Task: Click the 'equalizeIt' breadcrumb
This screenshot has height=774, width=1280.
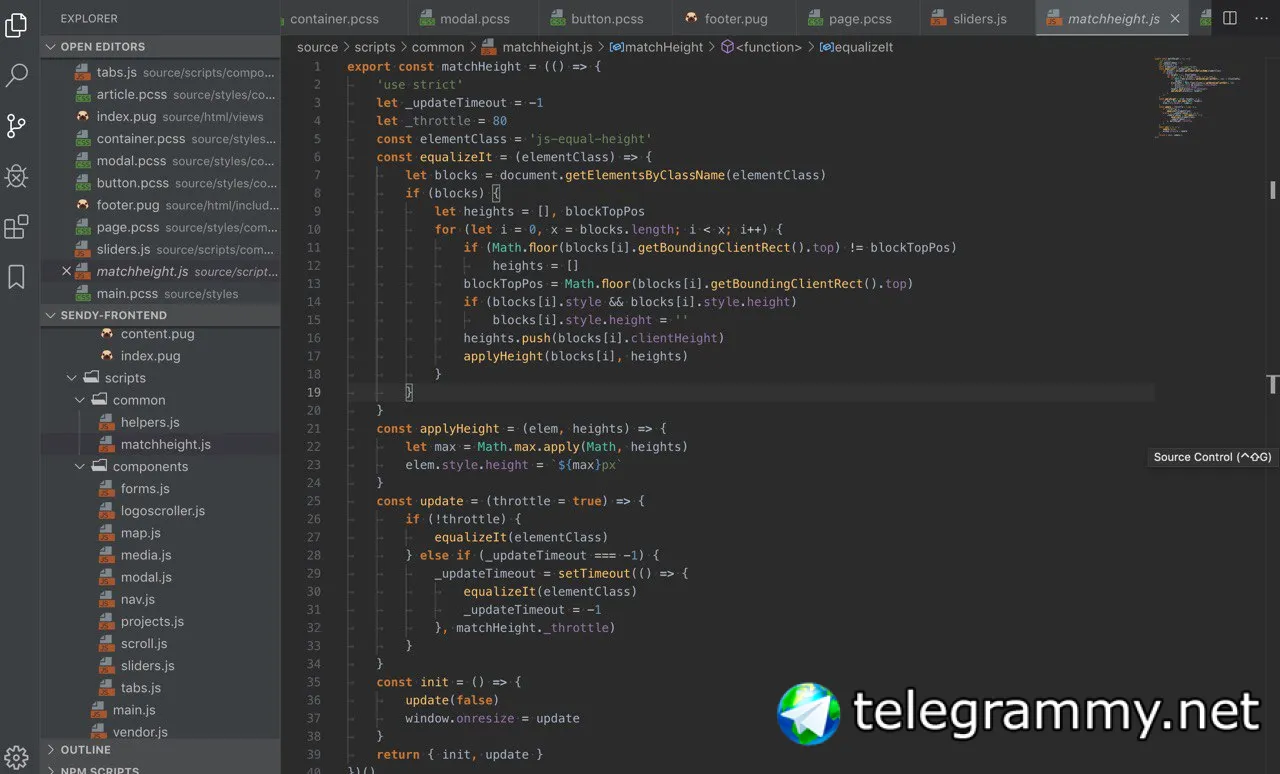Action: [856, 47]
